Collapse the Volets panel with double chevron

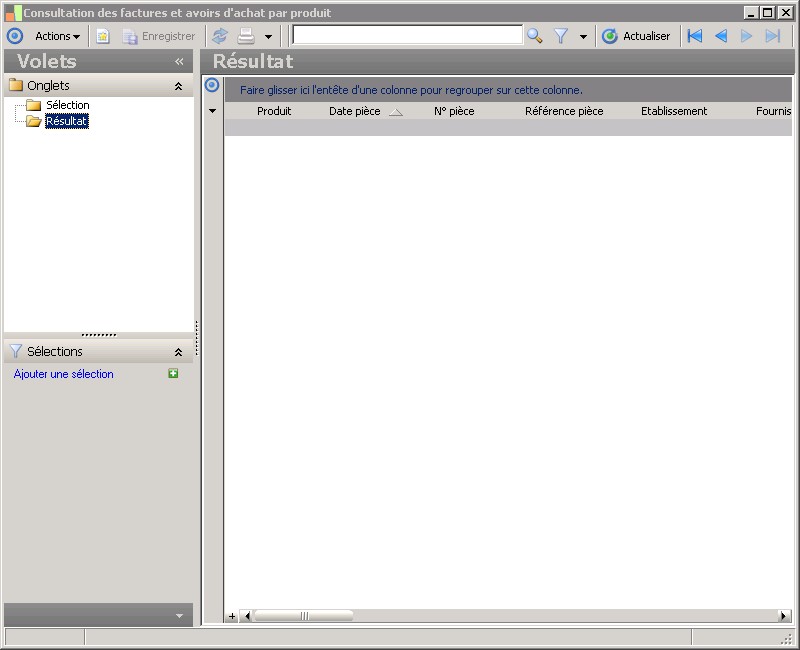click(x=179, y=62)
